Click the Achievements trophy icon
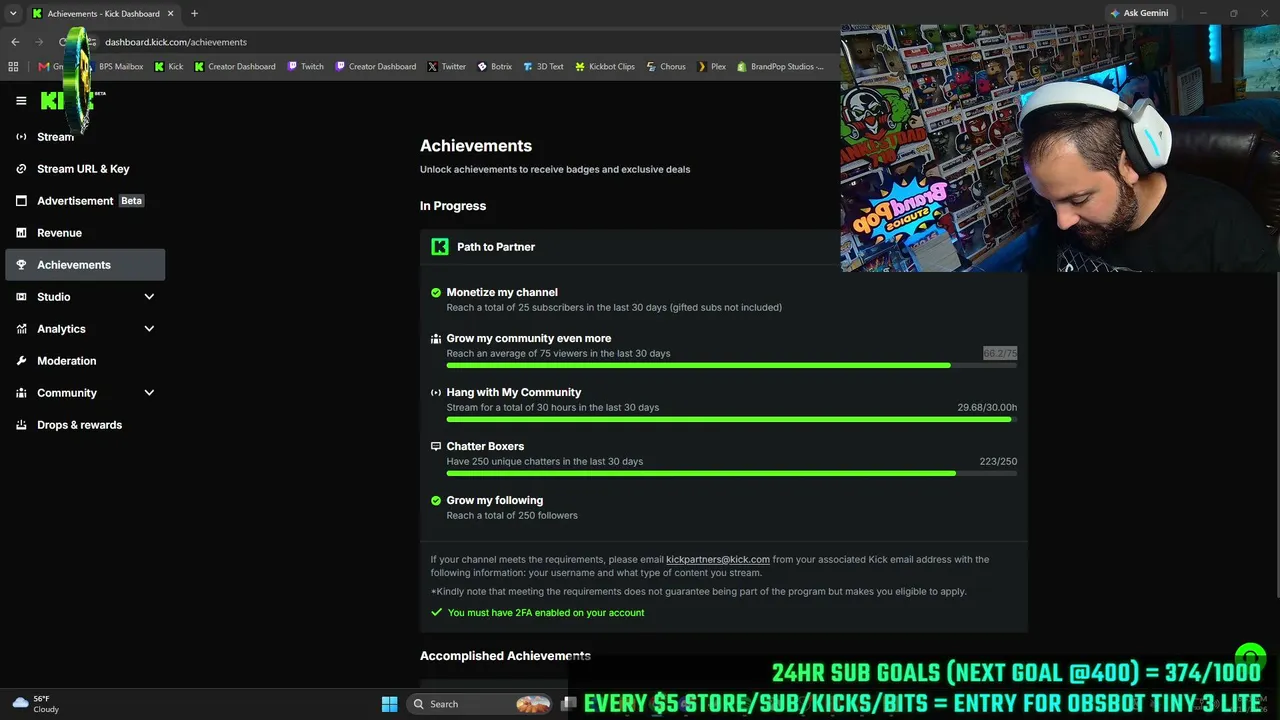 click(x=21, y=265)
